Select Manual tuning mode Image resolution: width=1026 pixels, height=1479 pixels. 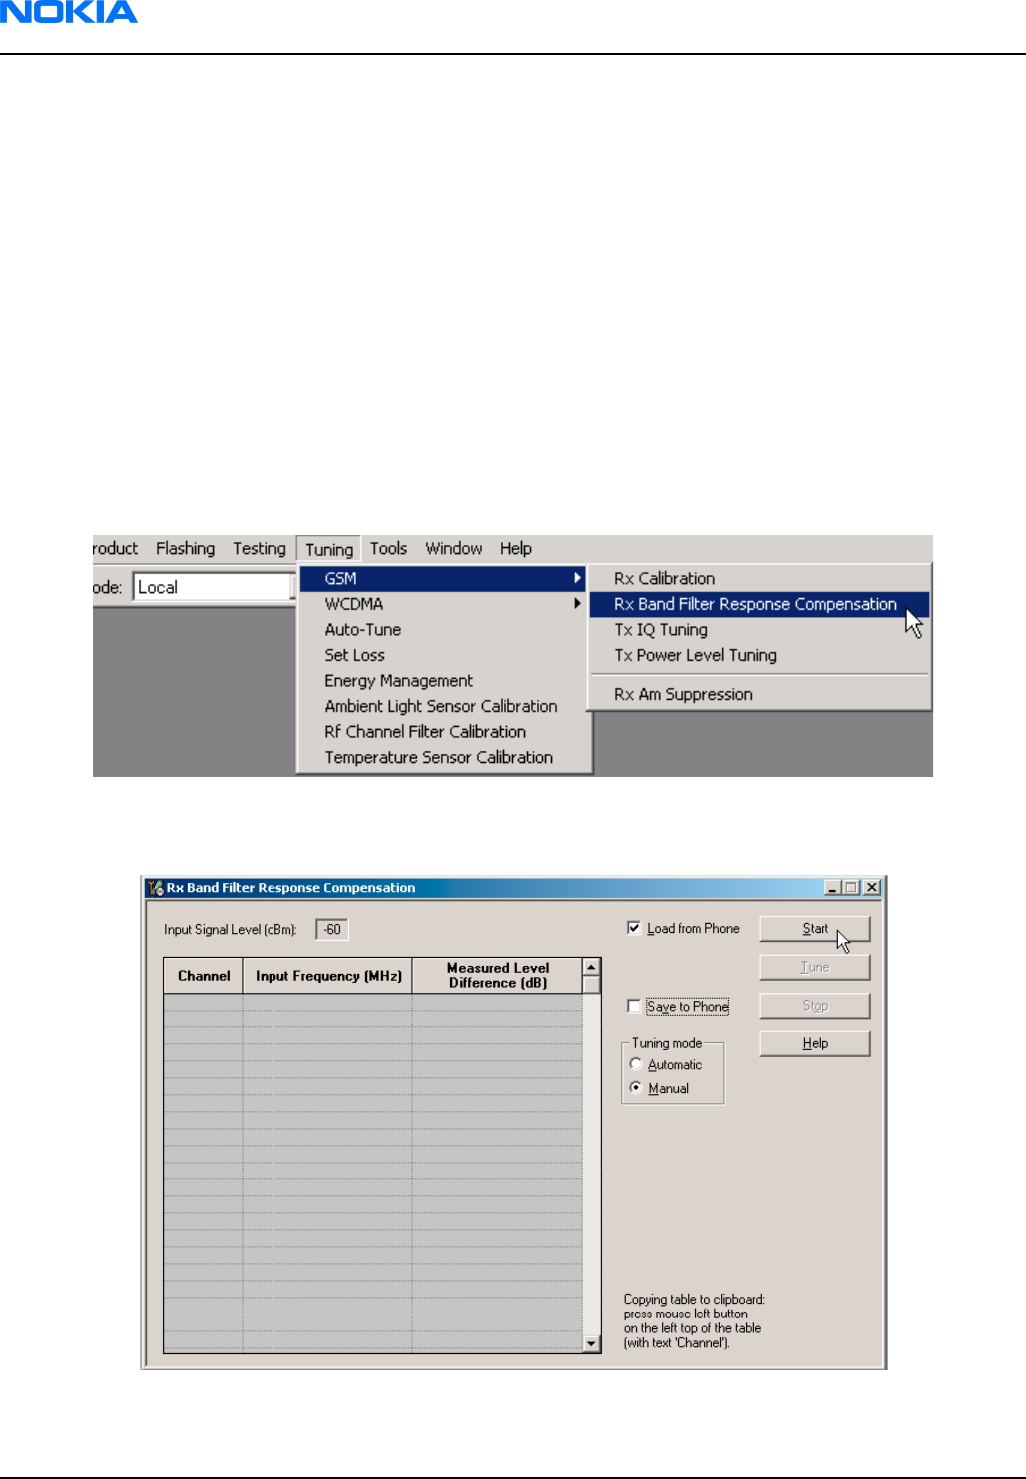pyautogui.click(x=636, y=1088)
